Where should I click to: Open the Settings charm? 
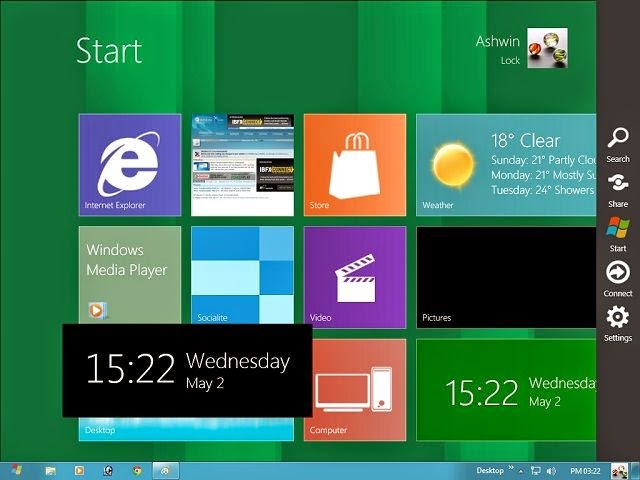(x=618, y=324)
